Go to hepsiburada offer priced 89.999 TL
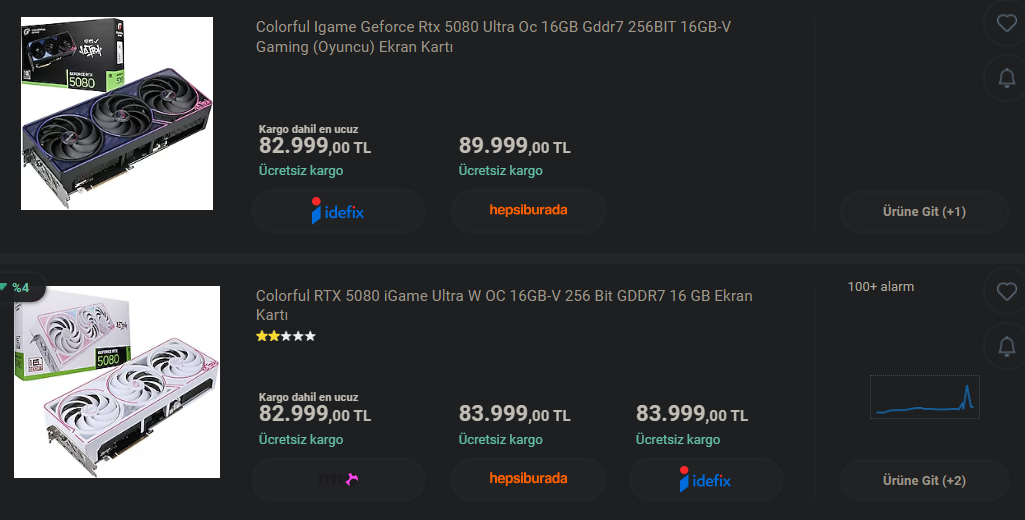This screenshot has width=1025, height=520. click(x=528, y=211)
